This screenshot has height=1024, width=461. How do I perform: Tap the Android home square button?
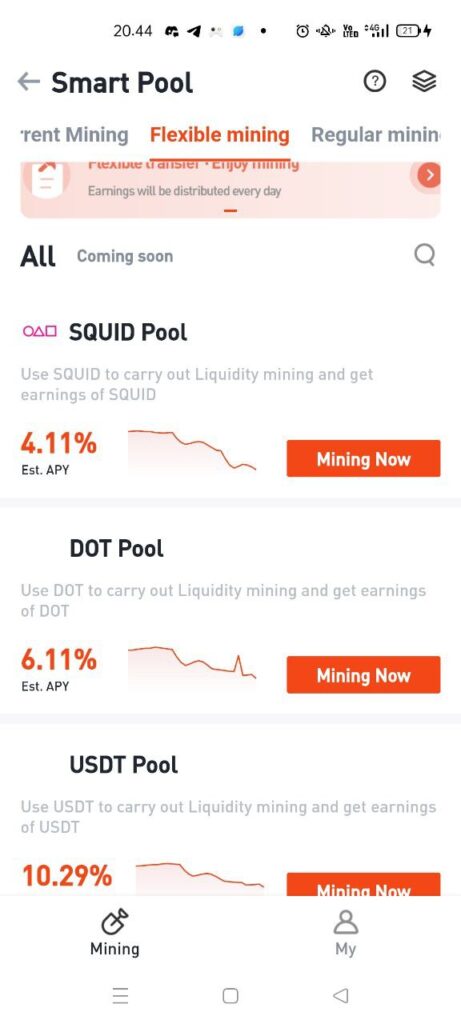click(x=230, y=995)
